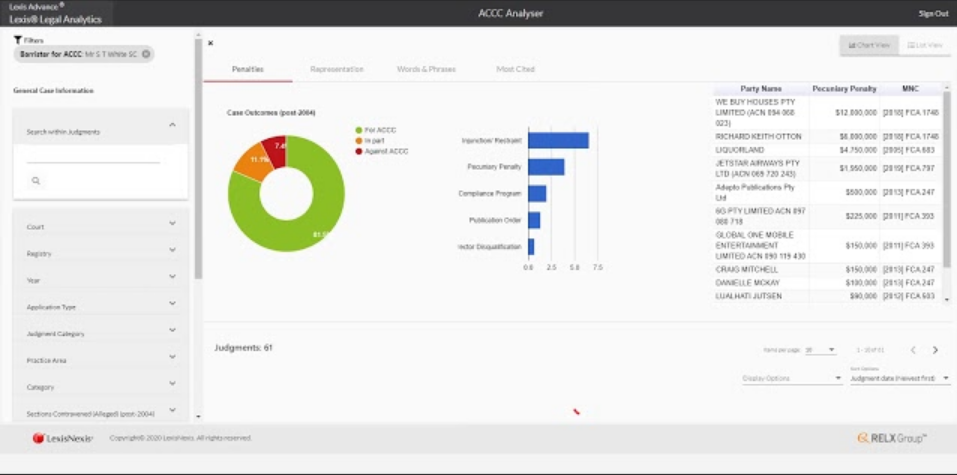Expand the Court filter

click(101, 227)
